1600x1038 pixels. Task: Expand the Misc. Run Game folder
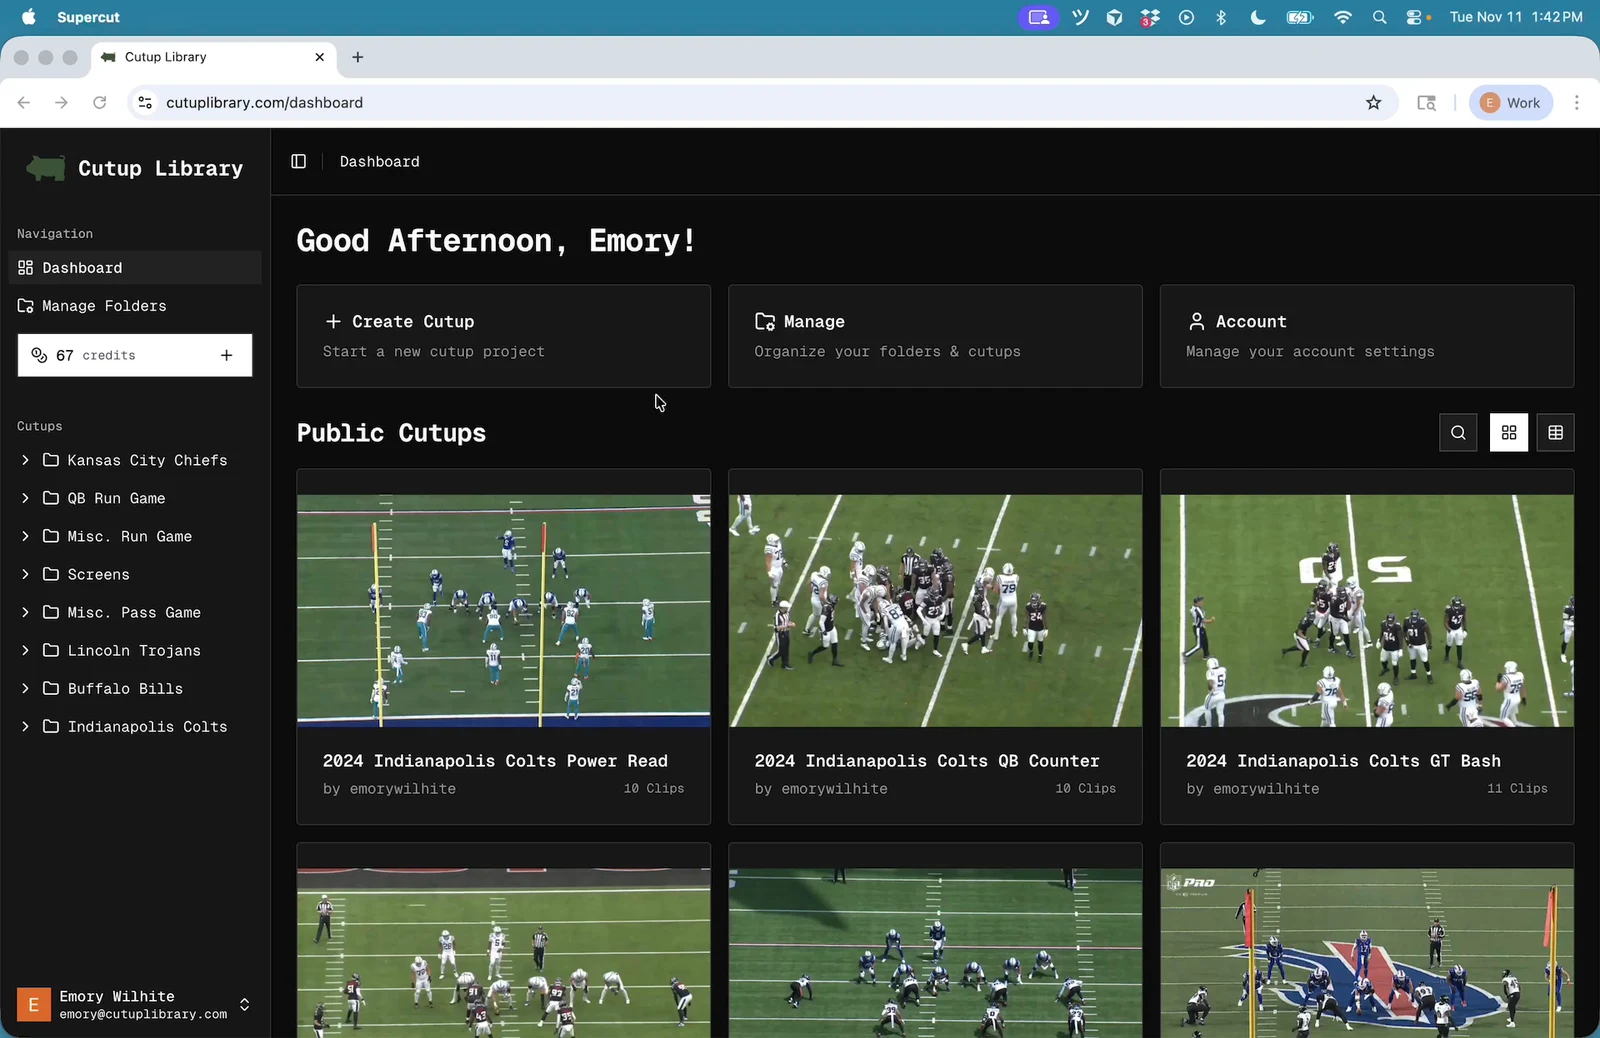point(25,536)
